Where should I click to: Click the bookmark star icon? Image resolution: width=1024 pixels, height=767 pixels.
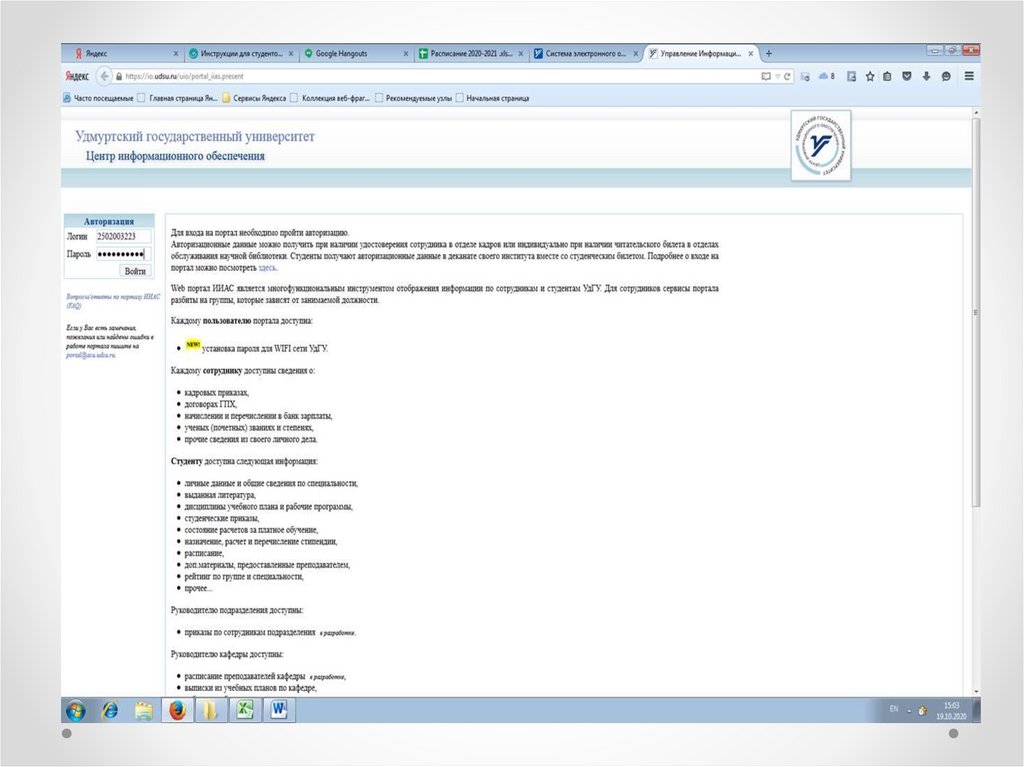870,76
